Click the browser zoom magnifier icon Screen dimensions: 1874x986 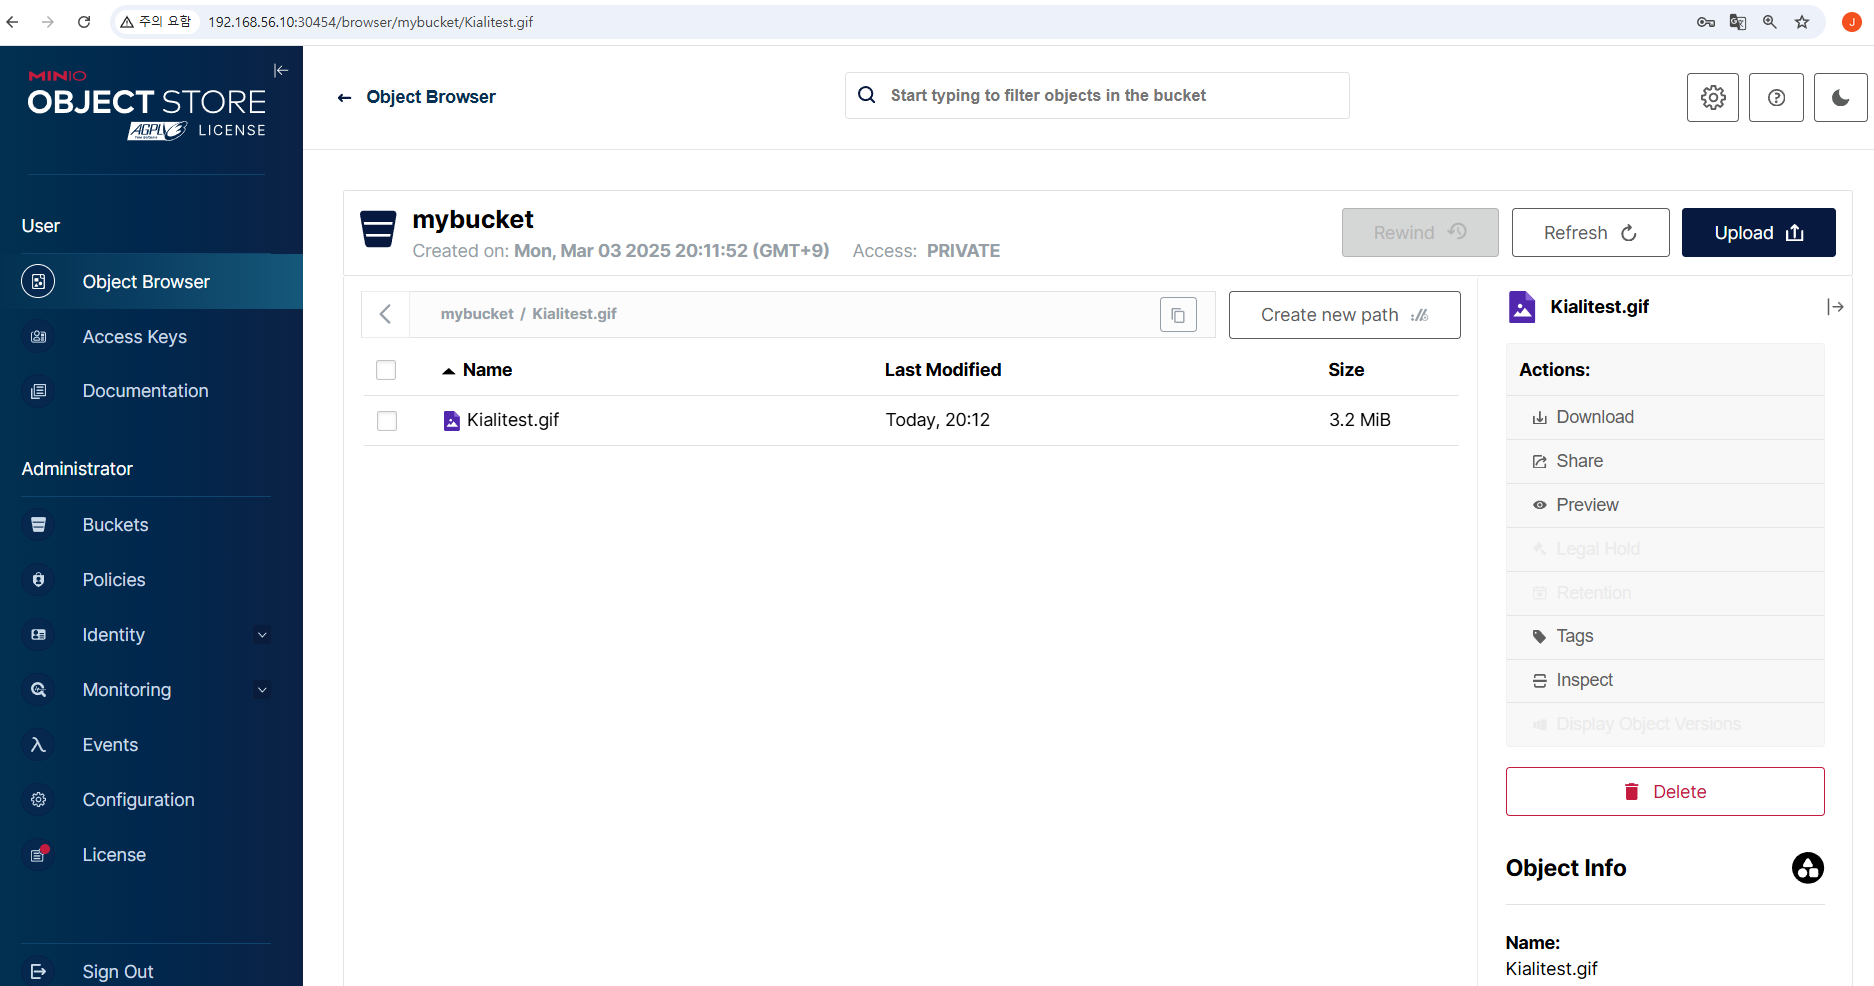pyautogui.click(x=1770, y=22)
